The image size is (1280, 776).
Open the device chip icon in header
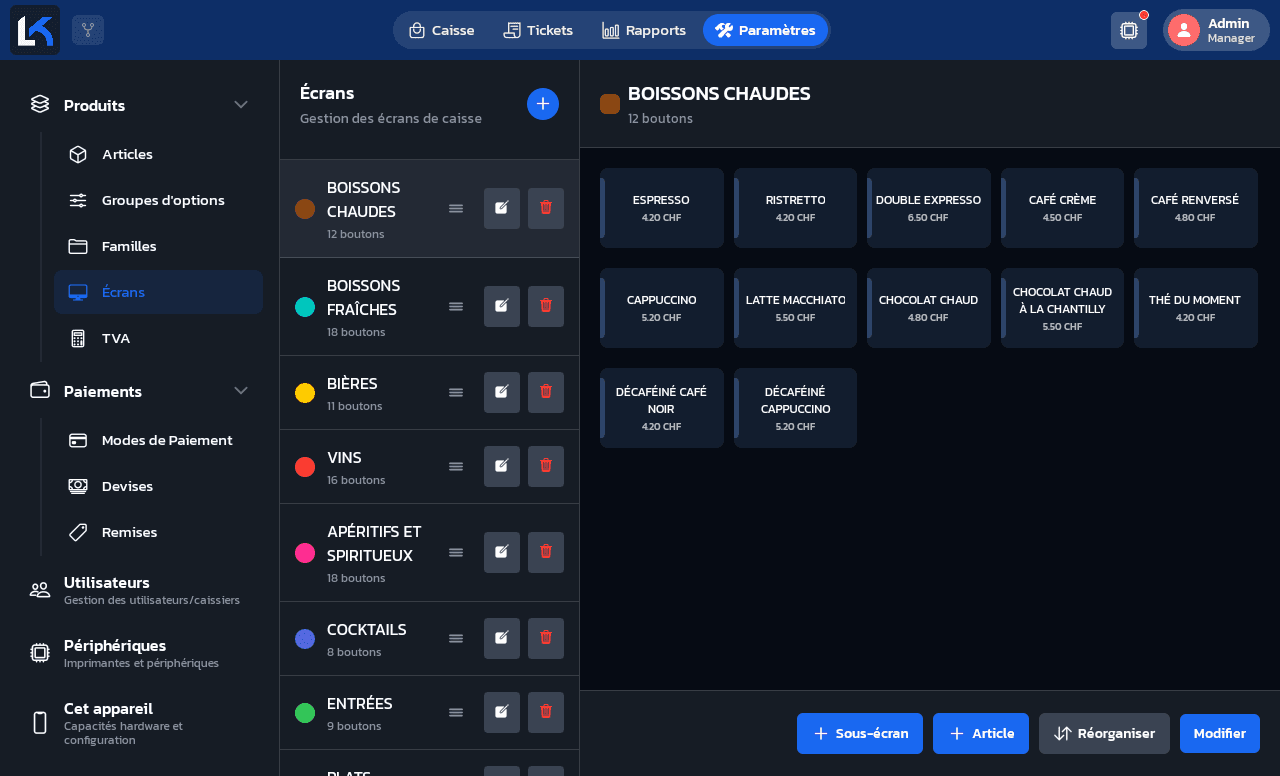click(1129, 30)
